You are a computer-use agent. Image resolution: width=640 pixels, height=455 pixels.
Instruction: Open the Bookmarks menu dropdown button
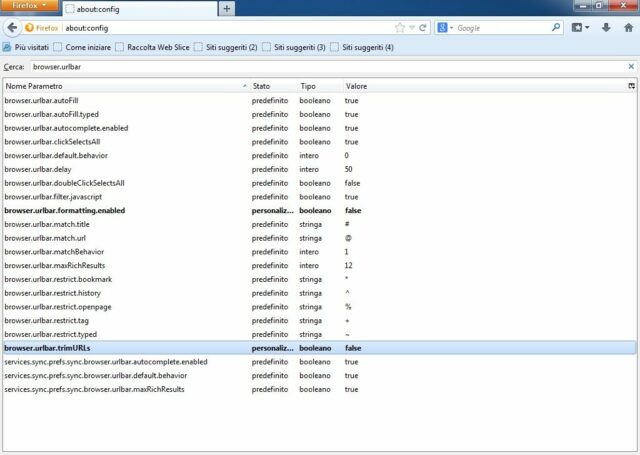coord(581,28)
